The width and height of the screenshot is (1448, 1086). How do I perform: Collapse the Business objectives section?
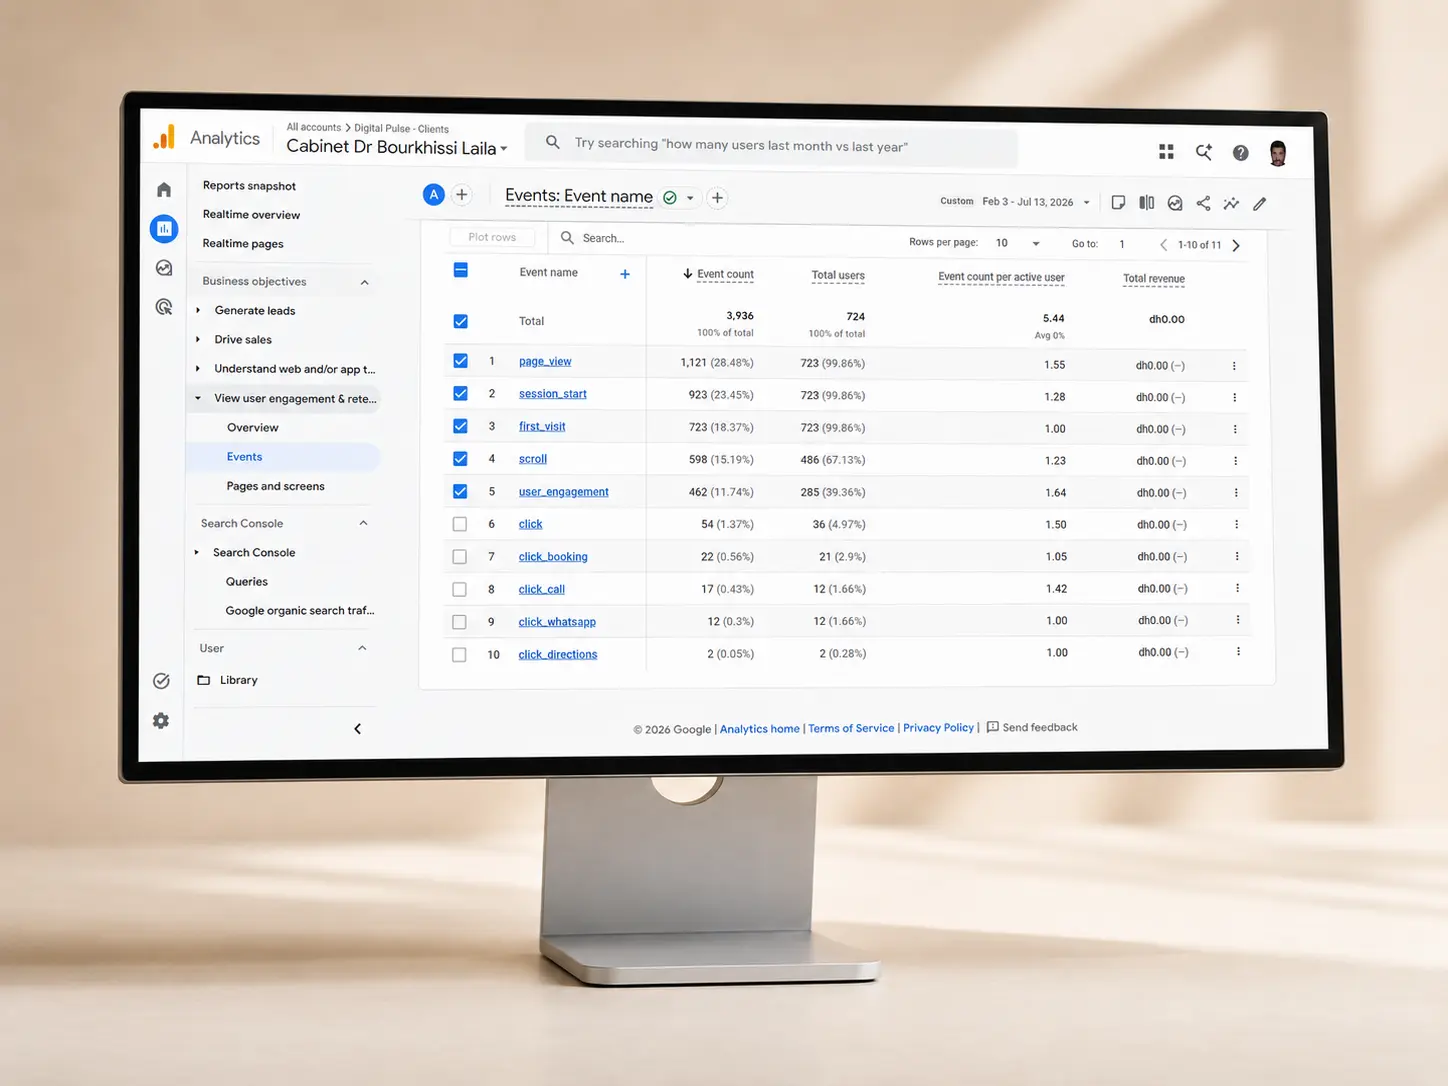click(364, 283)
